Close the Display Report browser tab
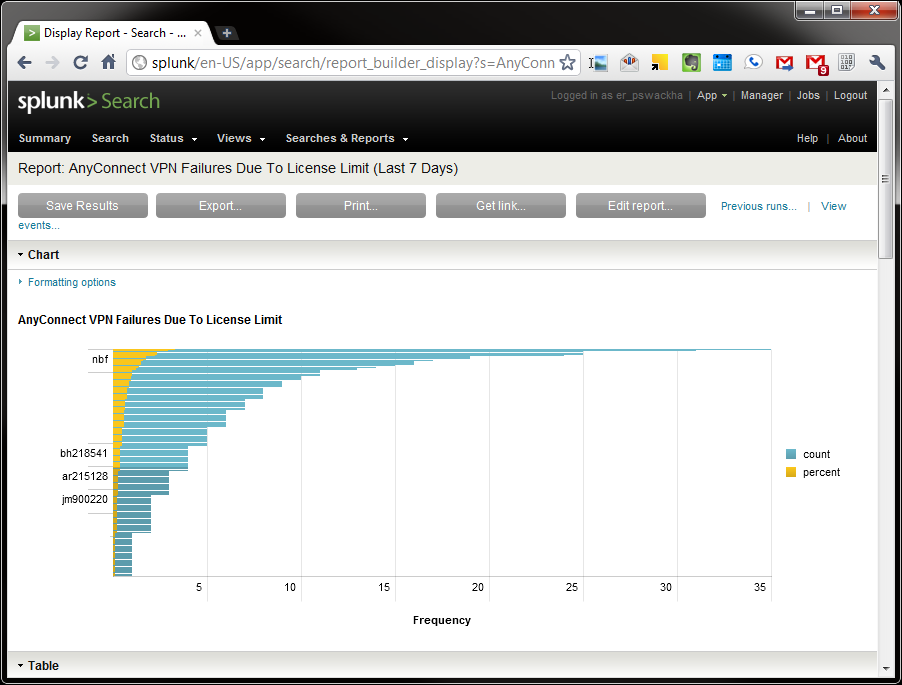Image resolution: width=902 pixels, height=685 pixels. 197,33
